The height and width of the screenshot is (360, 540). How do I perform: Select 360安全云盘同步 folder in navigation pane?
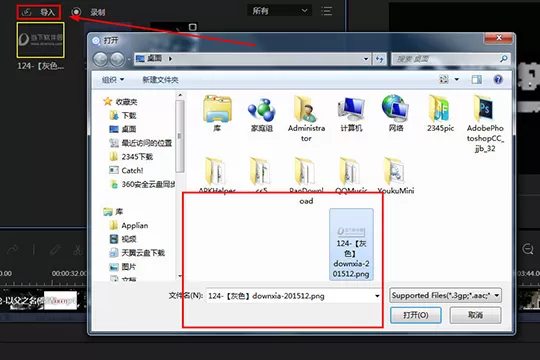tap(142, 184)
